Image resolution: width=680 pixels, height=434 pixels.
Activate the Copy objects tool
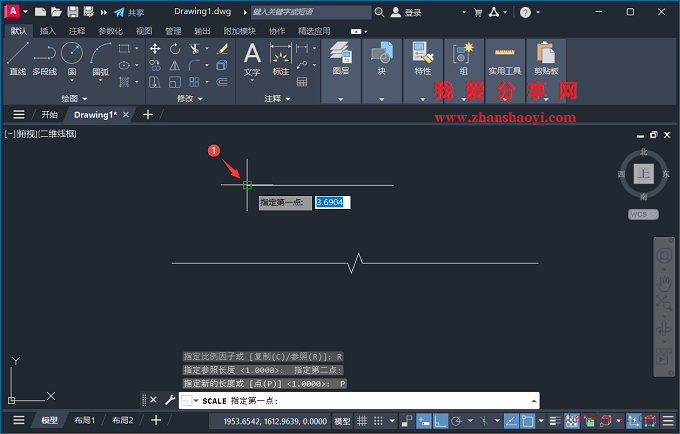(x=155, y=65)
